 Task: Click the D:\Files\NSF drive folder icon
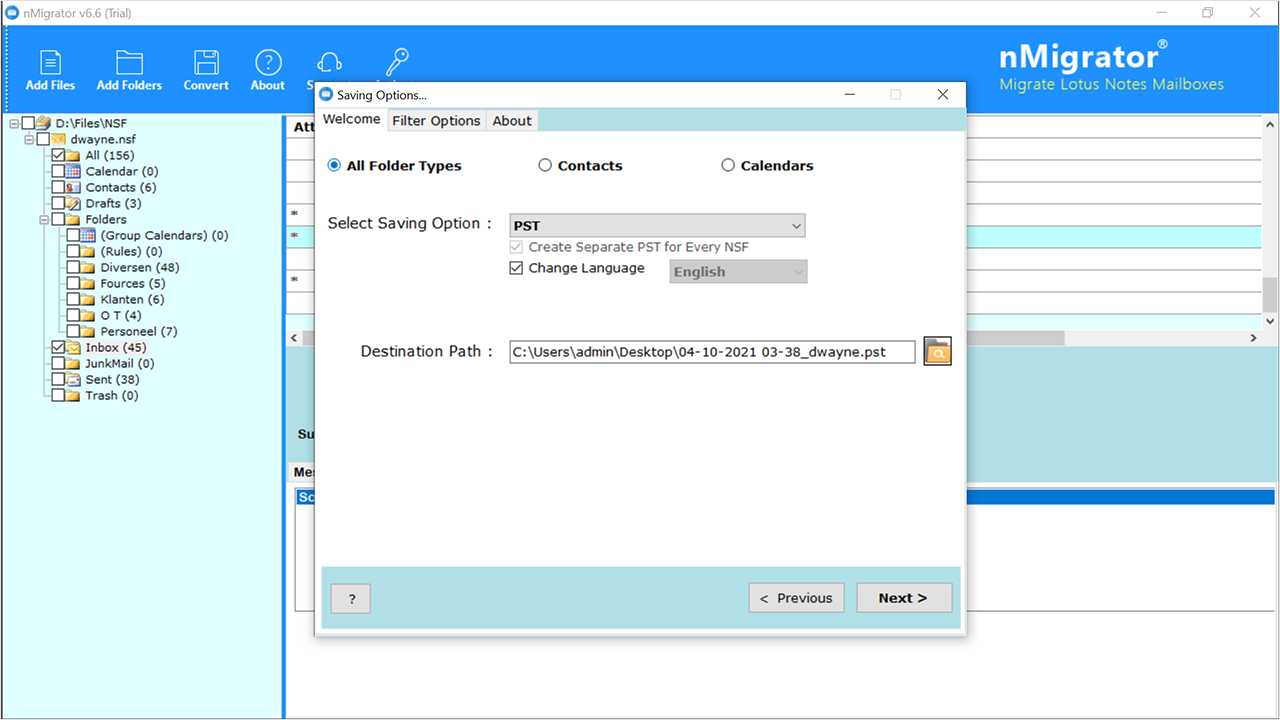click(43, 123)
